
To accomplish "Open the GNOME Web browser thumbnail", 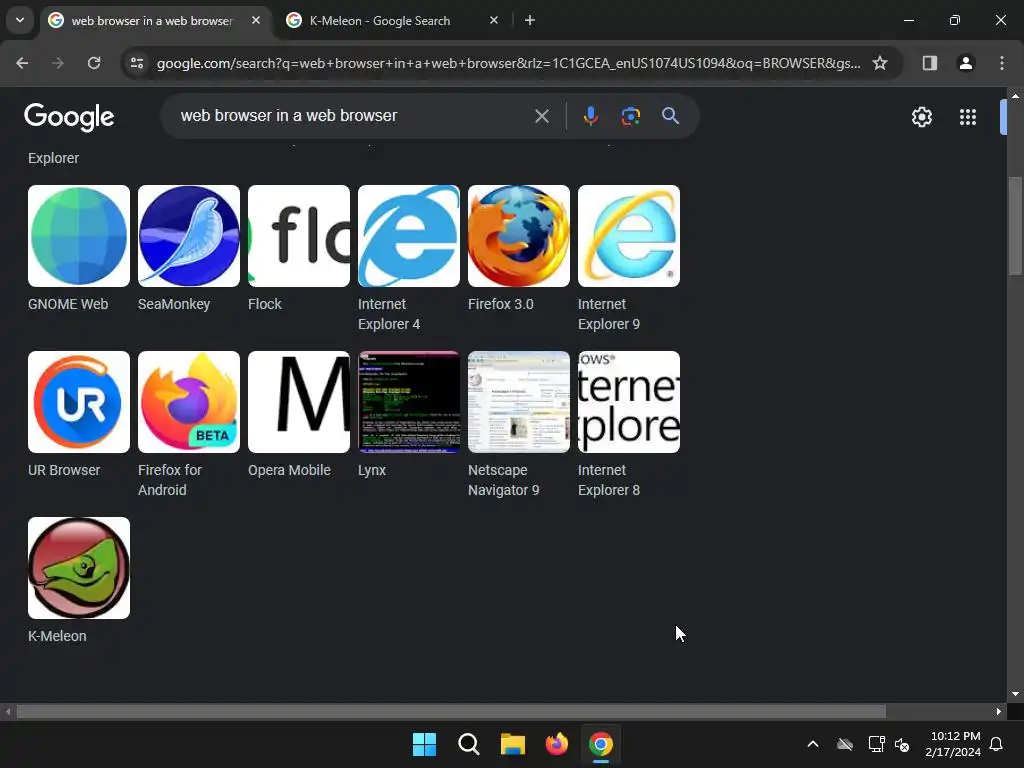I will [79, 236].
